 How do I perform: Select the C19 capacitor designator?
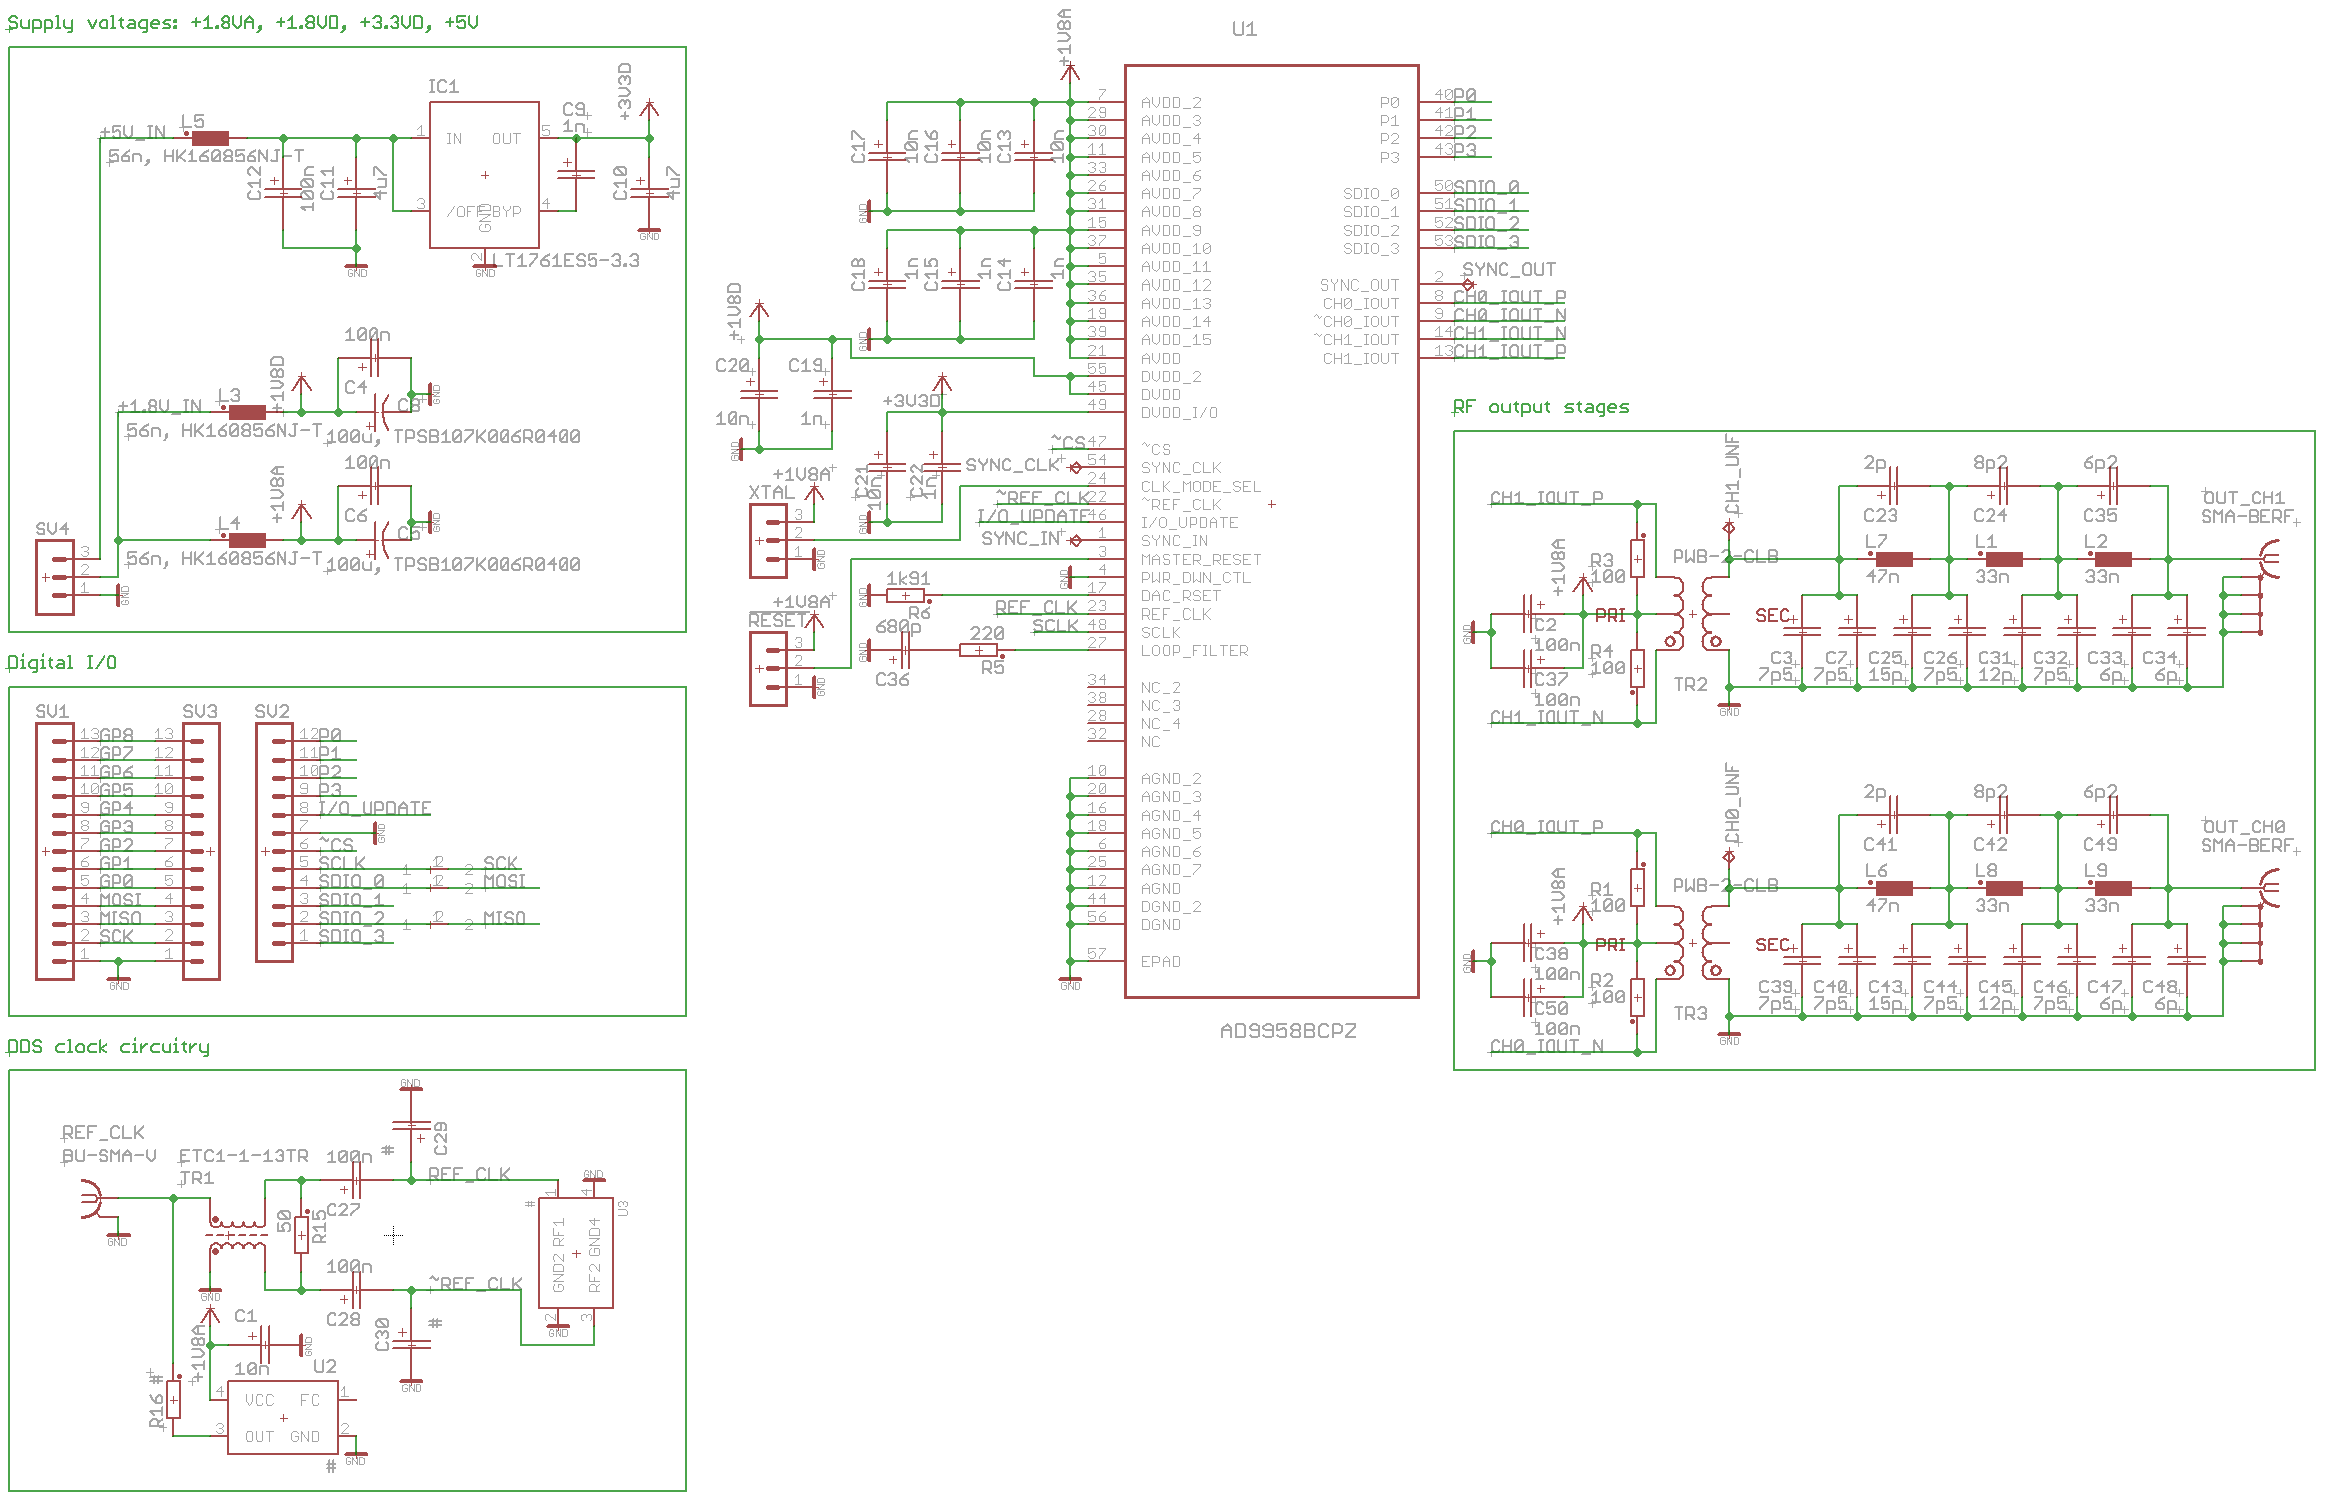pos(805,365)
